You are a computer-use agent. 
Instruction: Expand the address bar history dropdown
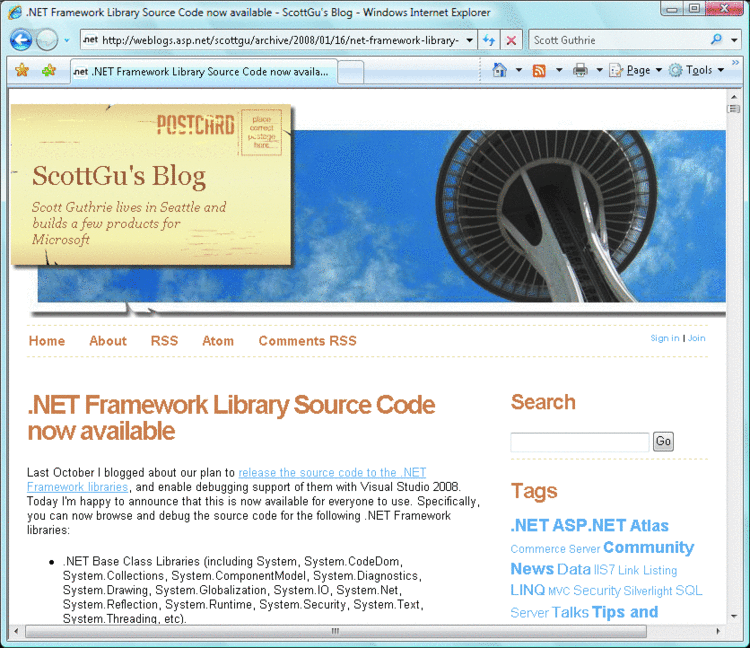[470, 40]
